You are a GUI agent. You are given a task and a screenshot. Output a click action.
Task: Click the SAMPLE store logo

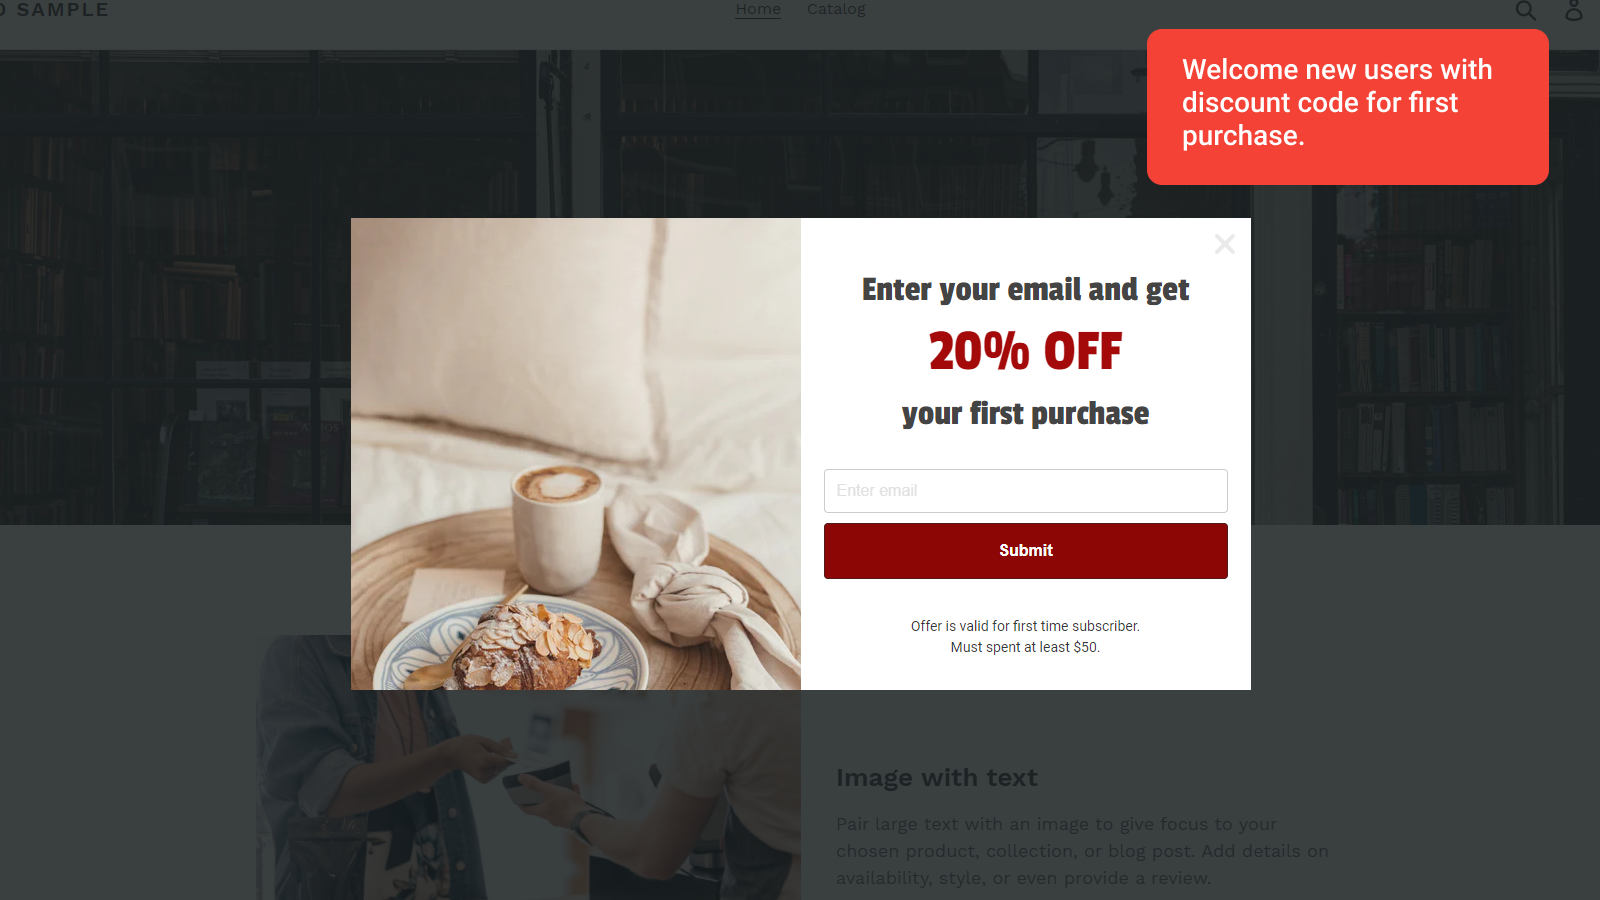(55, 10)
